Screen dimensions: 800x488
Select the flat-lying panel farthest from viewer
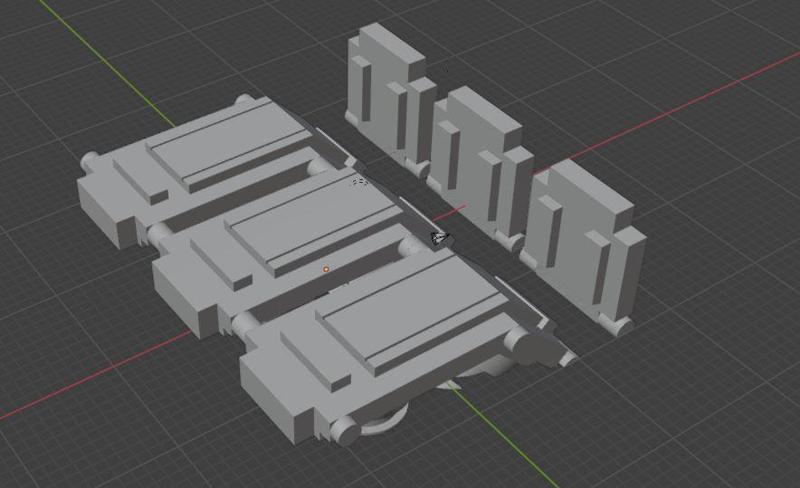pyautogui.click(x=214, y=163)
